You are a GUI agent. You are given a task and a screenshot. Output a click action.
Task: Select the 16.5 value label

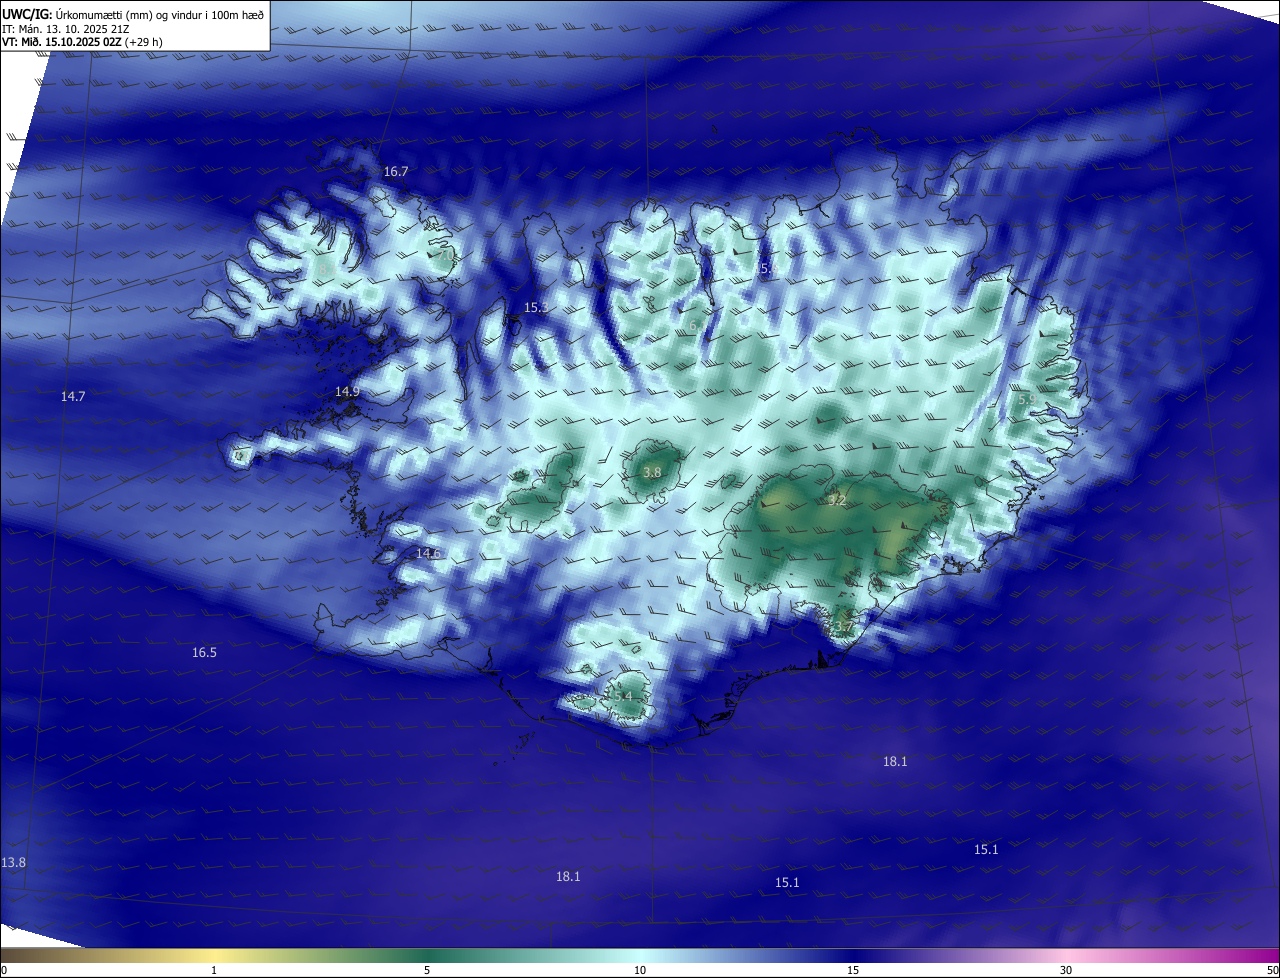[x=204, y=653]
